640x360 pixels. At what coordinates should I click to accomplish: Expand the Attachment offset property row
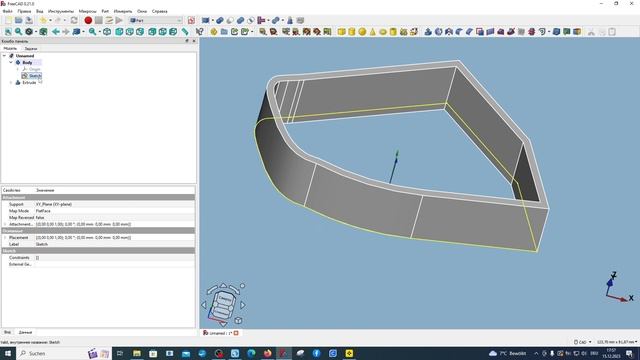coord(5,224)
